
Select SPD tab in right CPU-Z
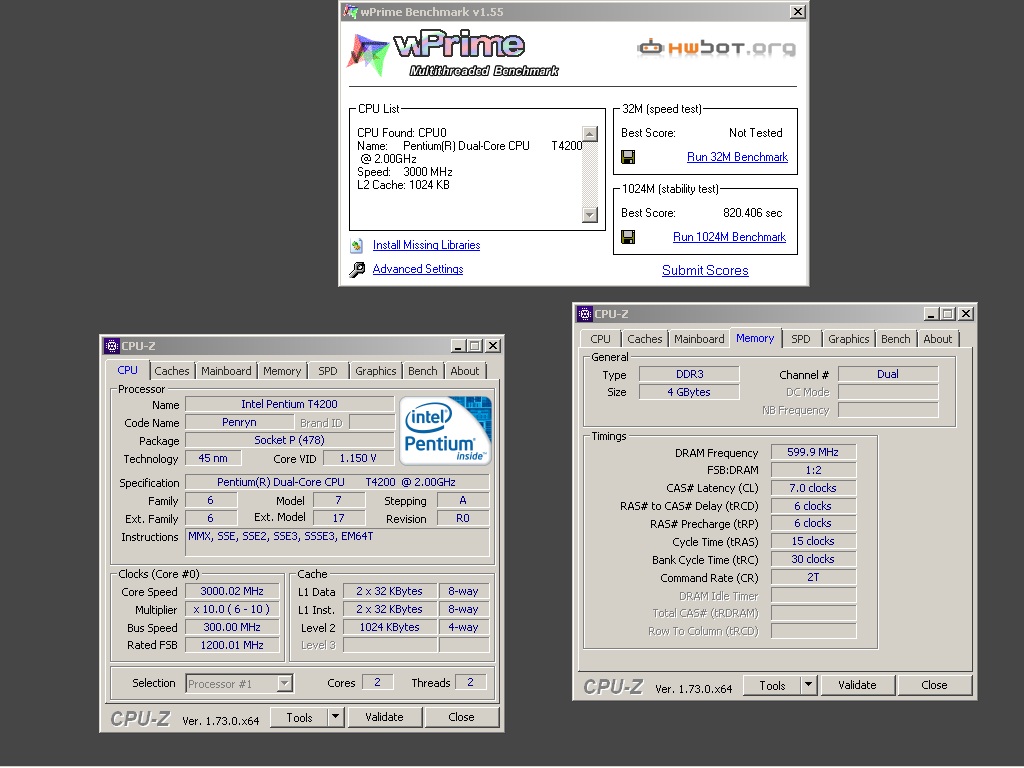(801, 339)
